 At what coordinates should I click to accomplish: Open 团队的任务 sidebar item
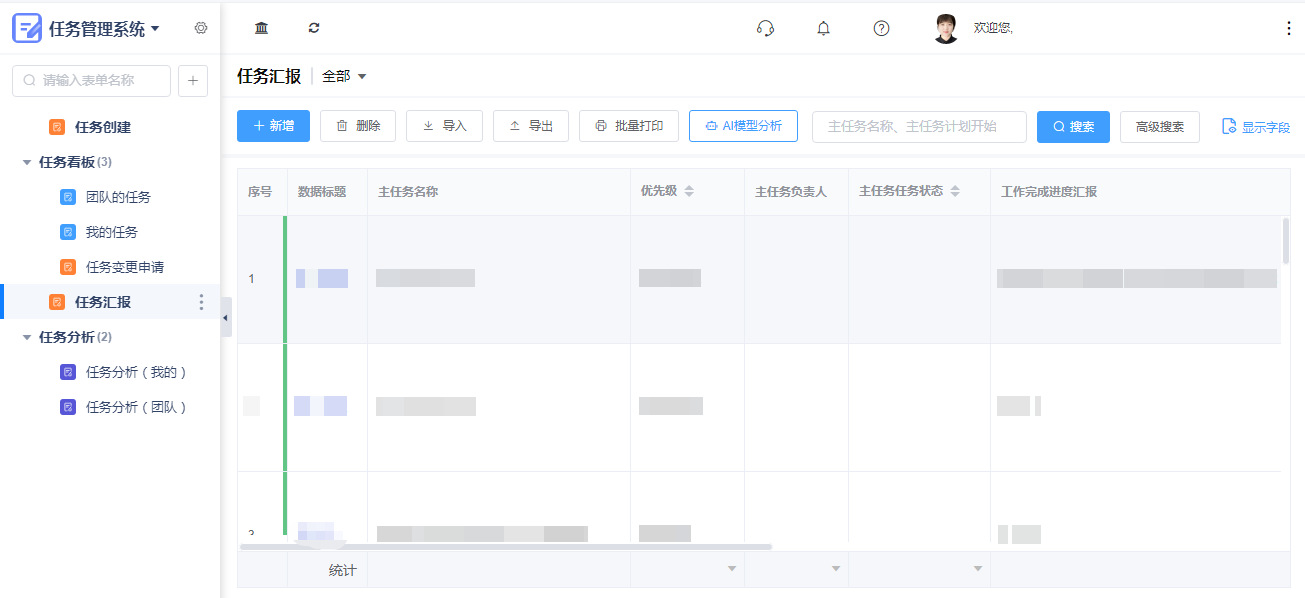click(118, 197)
